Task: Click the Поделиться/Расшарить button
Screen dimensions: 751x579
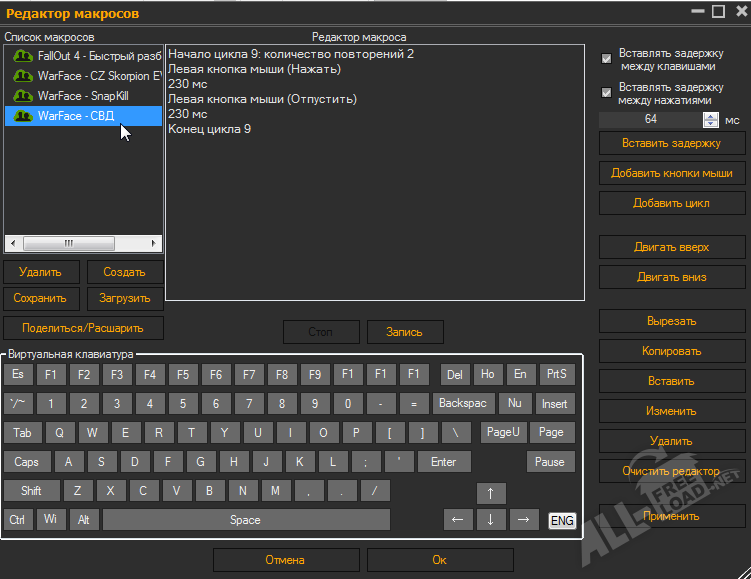Action: click(83, 328)
